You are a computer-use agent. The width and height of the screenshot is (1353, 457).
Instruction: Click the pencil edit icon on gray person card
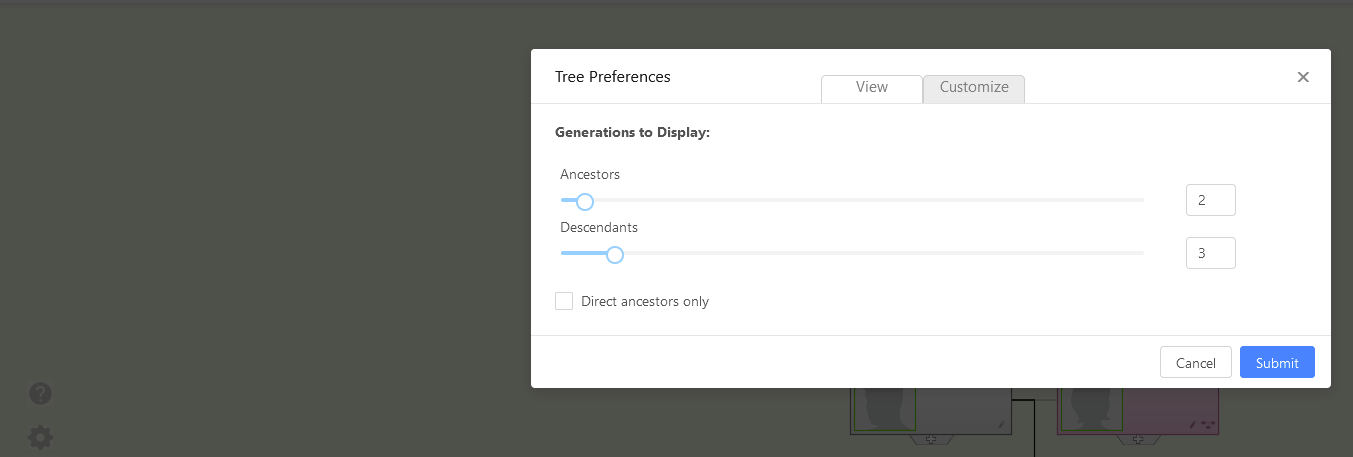click(x=1001, y=424)
